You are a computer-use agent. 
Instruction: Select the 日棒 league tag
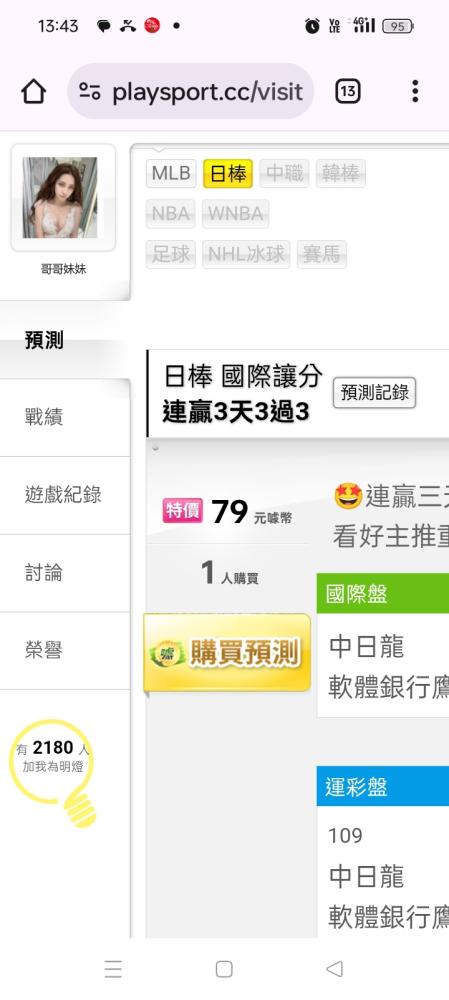coord(228,173)
